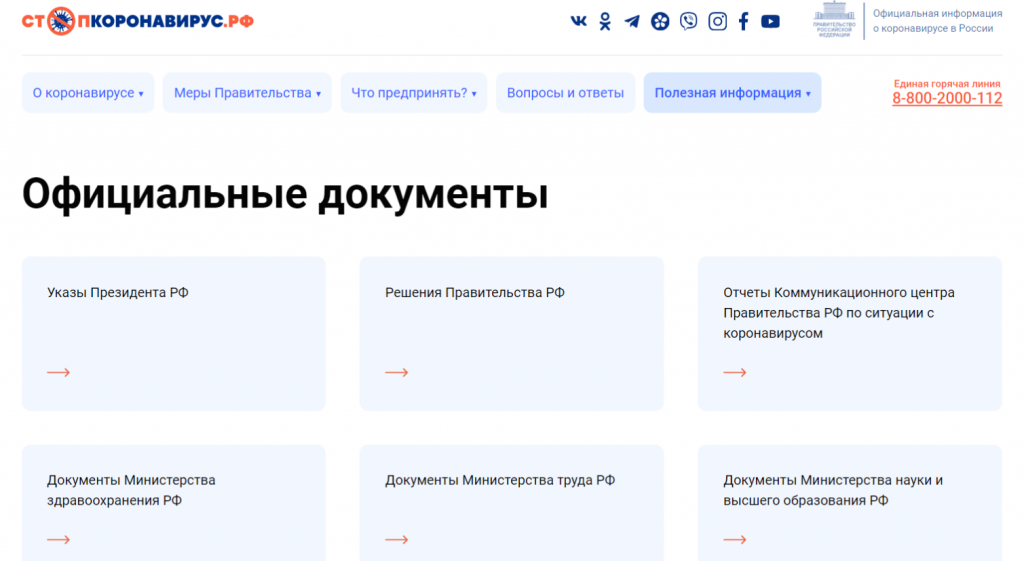Click the СТОПКОРОНАВИРУС.РФ site logo
This screenshot has width=1024, height=561.
tap(138, 20)
